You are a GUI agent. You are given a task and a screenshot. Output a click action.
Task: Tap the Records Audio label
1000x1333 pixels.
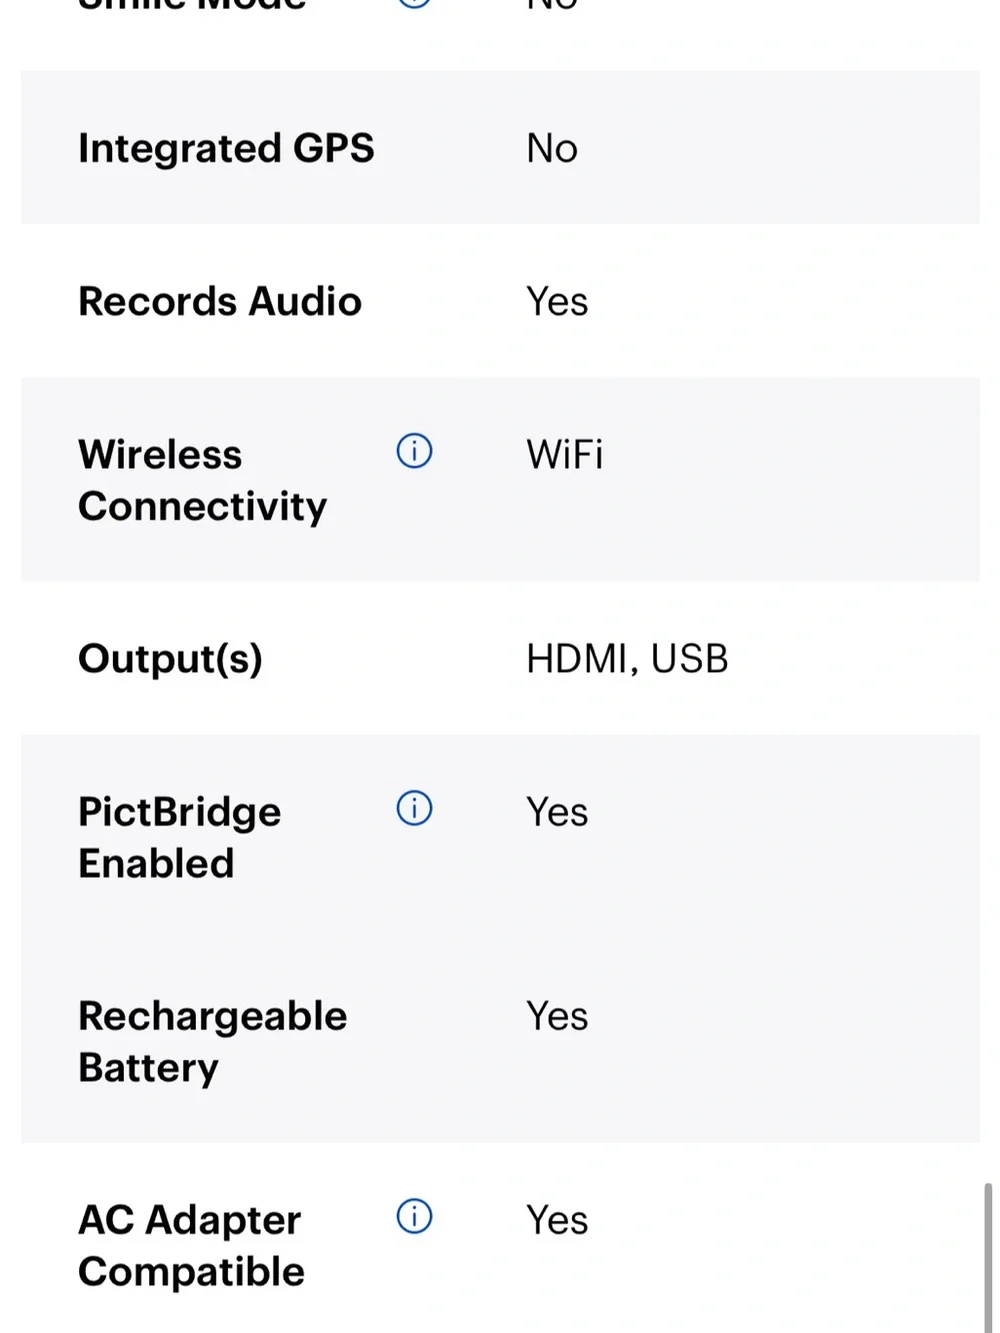pyautogui.click(x=220, y=301)
